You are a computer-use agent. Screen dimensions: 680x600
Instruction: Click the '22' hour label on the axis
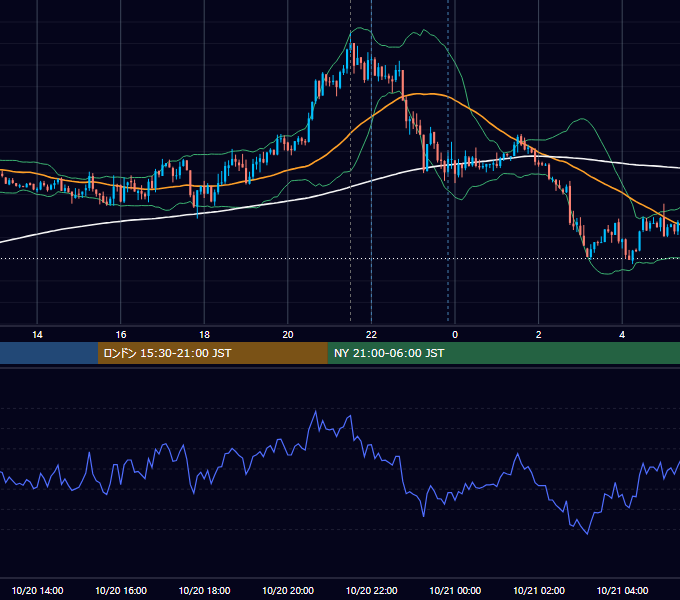pyautogui.click(x=371, y=335)
